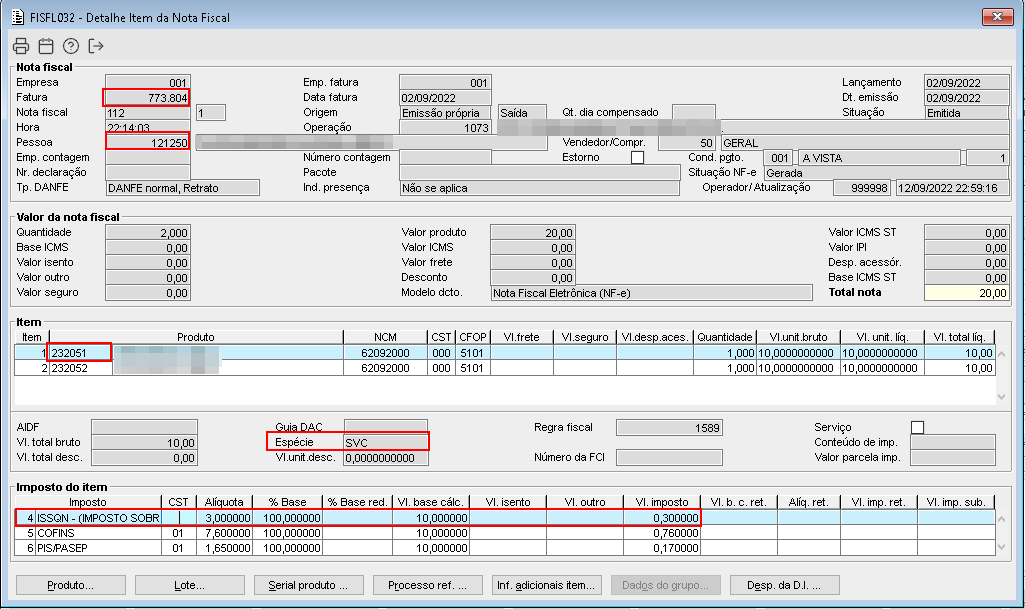Image resolution: width=1025 pixels, height=609 pixels.
Task: Click the Total nota yellow field
Action: pyautogui.click(x=966, y=293)
